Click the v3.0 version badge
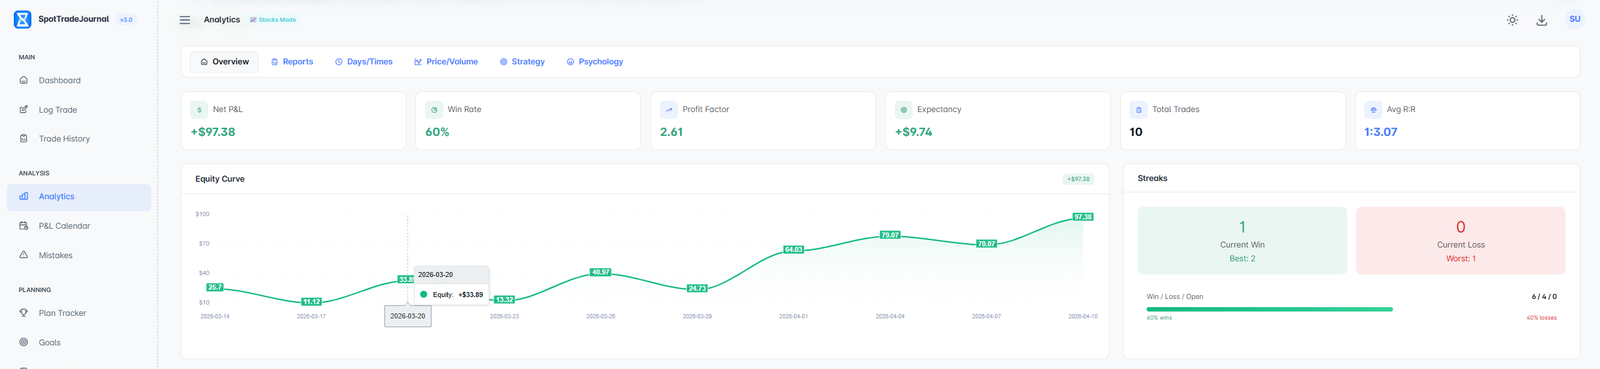 point(126,20)
